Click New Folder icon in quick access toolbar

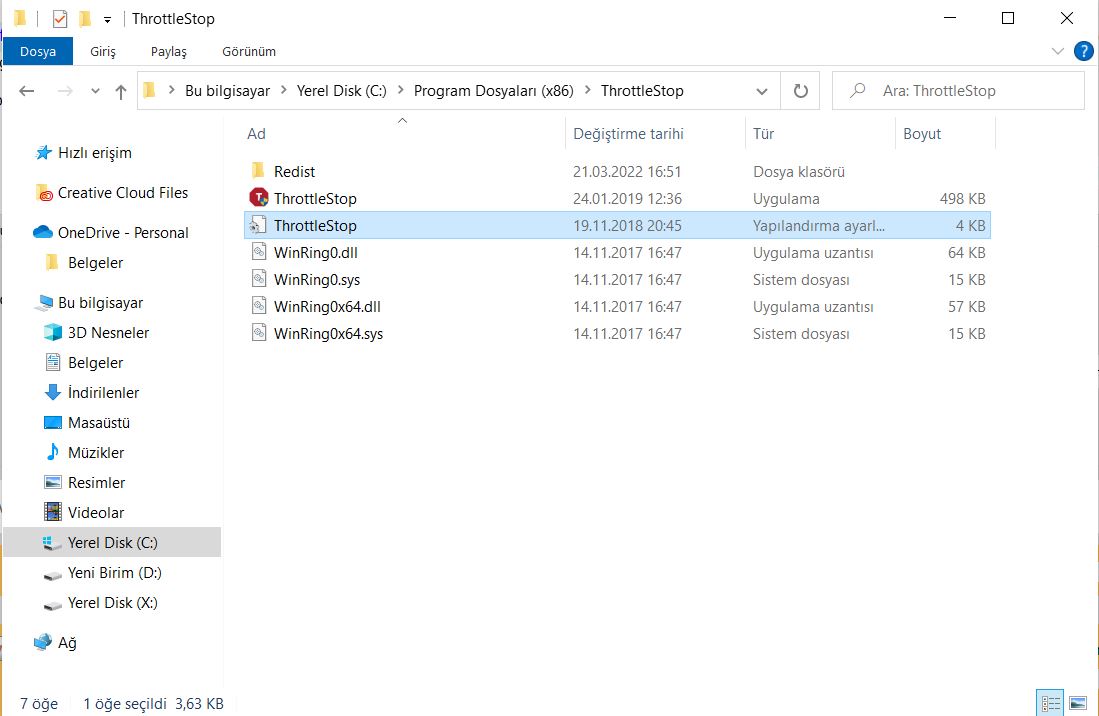(x=85, y=18)
